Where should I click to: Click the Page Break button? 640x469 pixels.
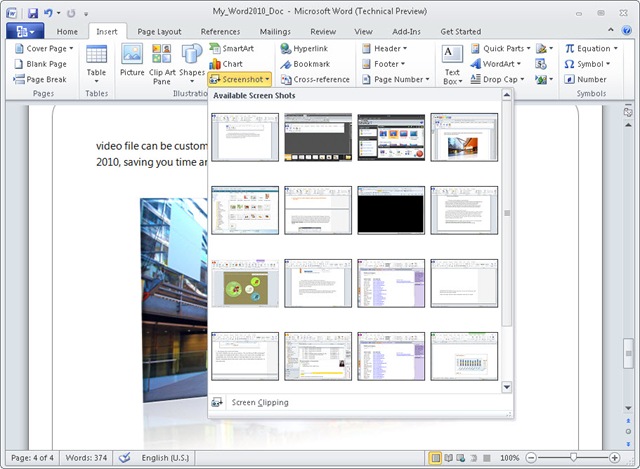pyautogui.click(x=40, y=80)
